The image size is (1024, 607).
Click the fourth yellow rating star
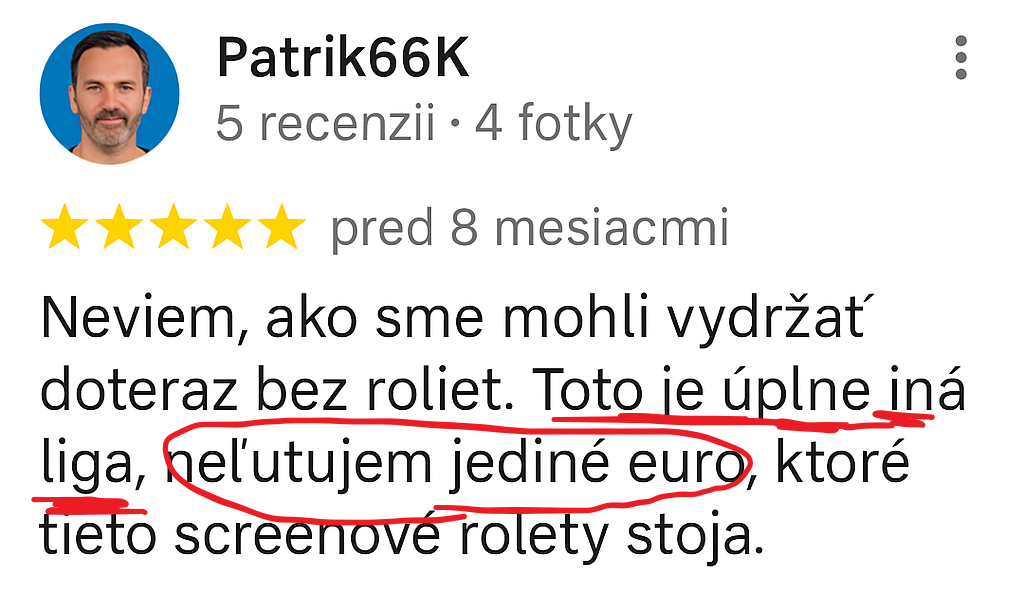(x=227, y=227)
